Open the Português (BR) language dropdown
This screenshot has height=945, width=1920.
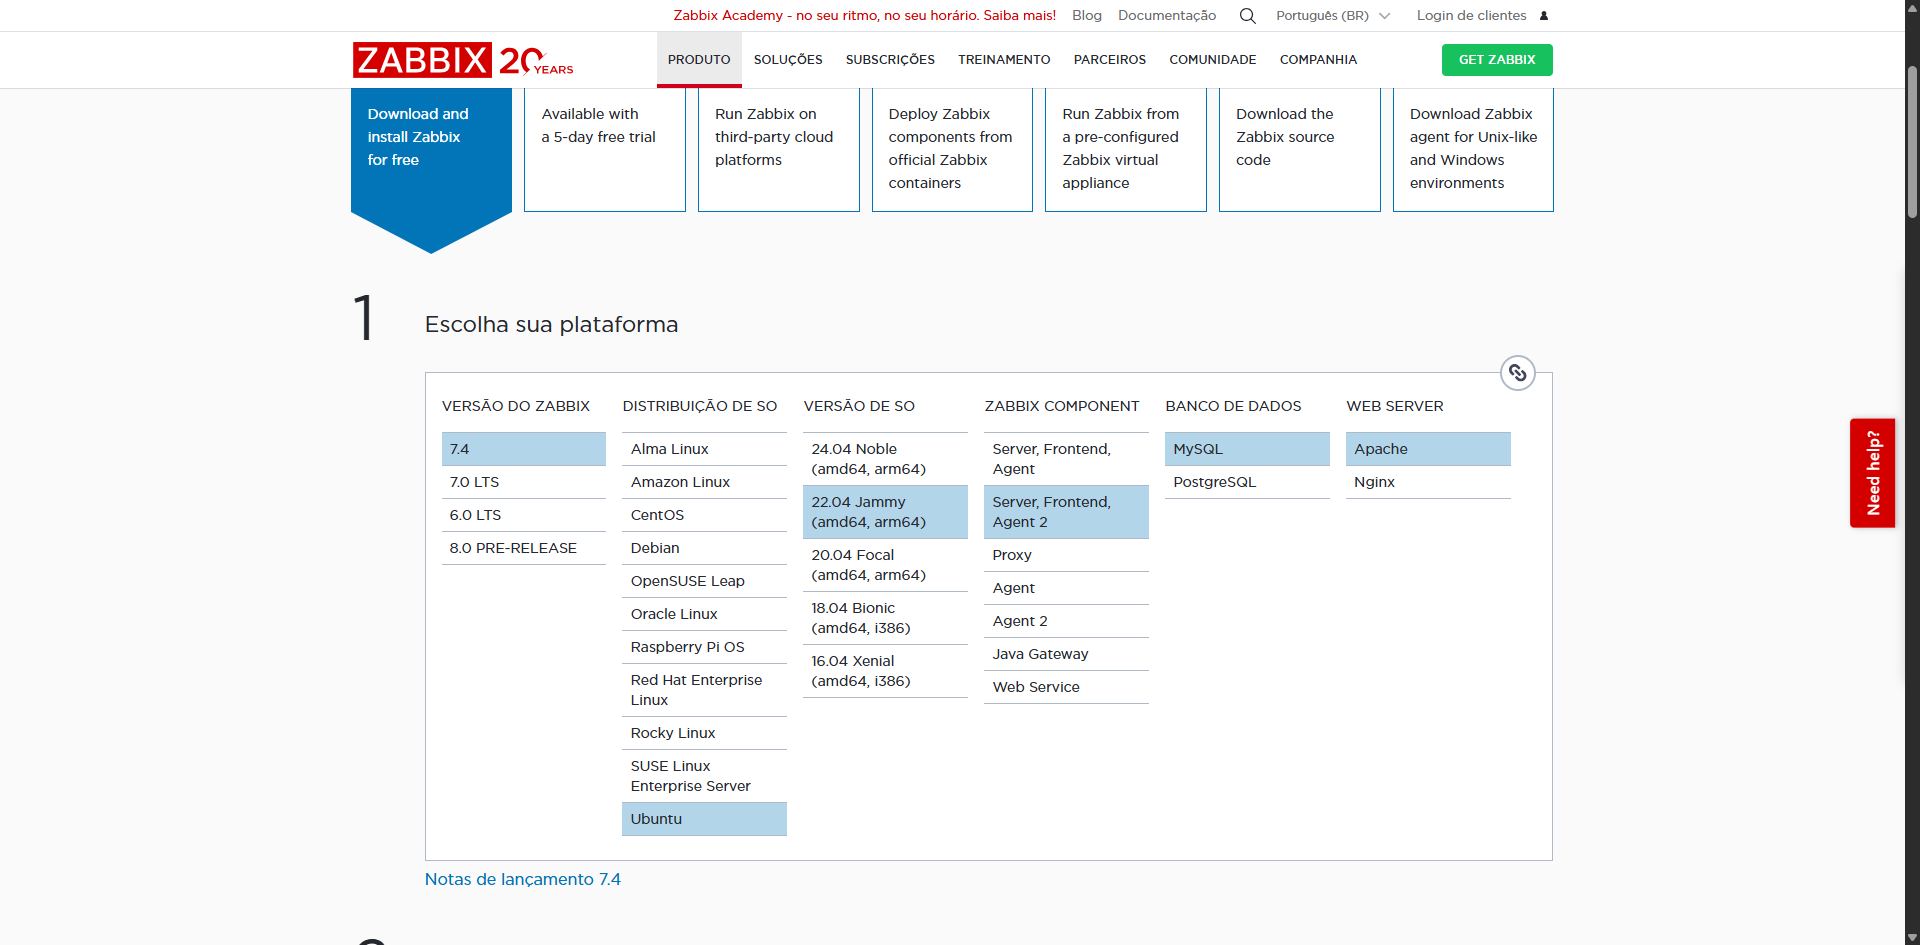coord(1332,16)
